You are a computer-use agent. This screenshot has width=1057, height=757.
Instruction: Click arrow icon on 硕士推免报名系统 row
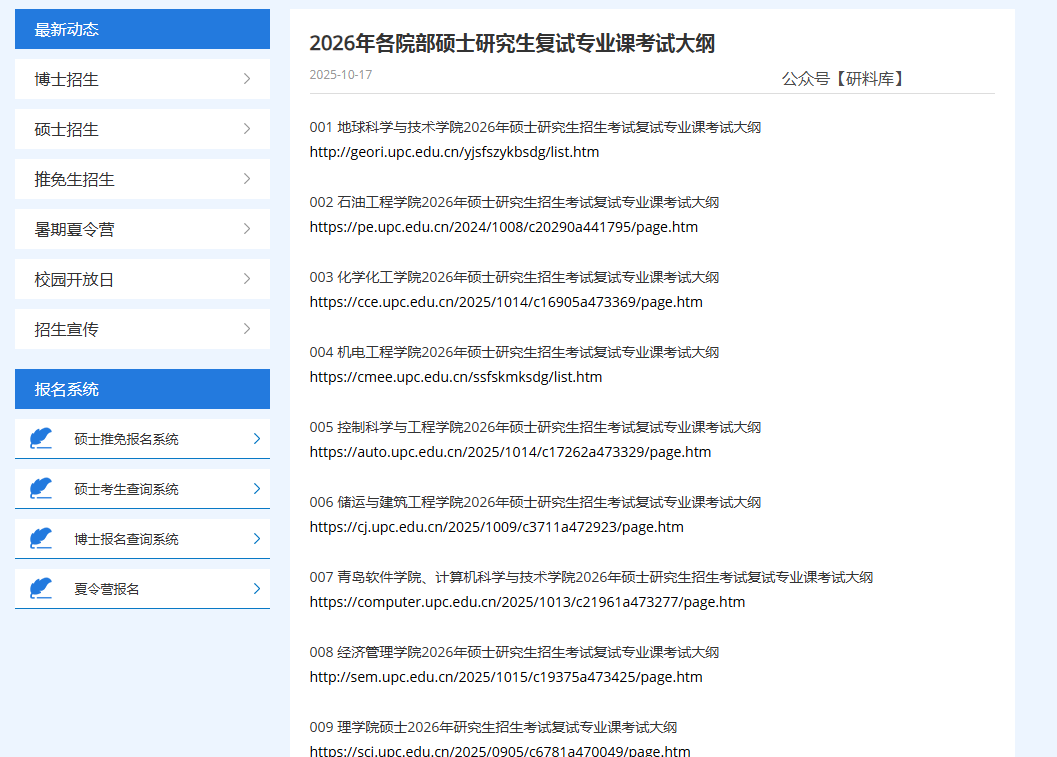click(256, 439)
